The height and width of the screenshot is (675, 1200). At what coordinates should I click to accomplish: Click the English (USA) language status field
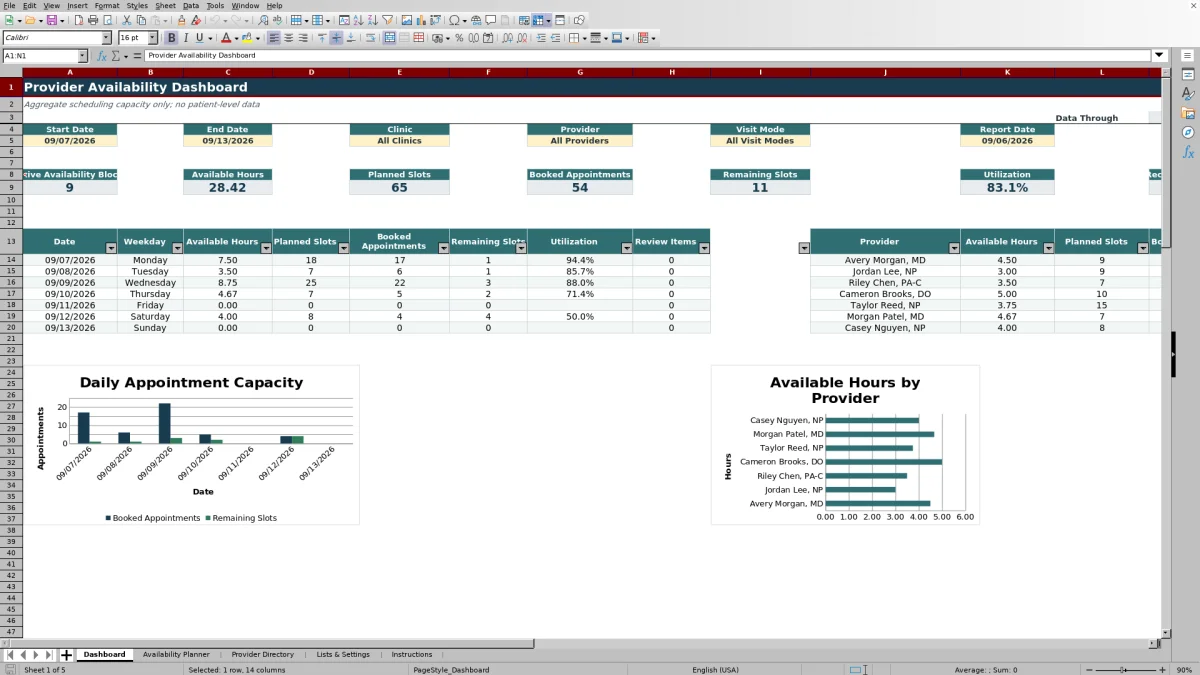click(x=715, y=669)
